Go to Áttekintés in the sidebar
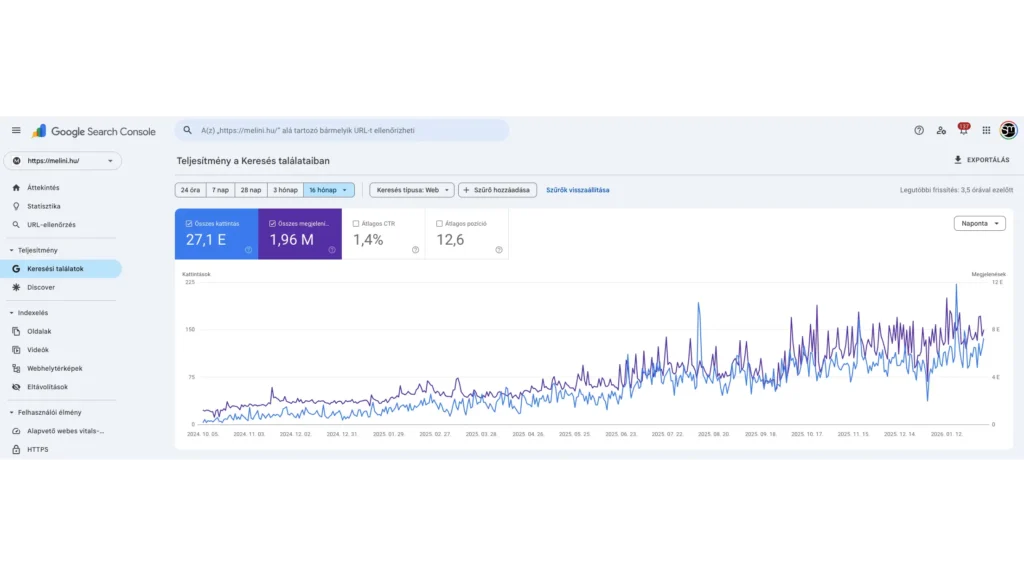 43,188
